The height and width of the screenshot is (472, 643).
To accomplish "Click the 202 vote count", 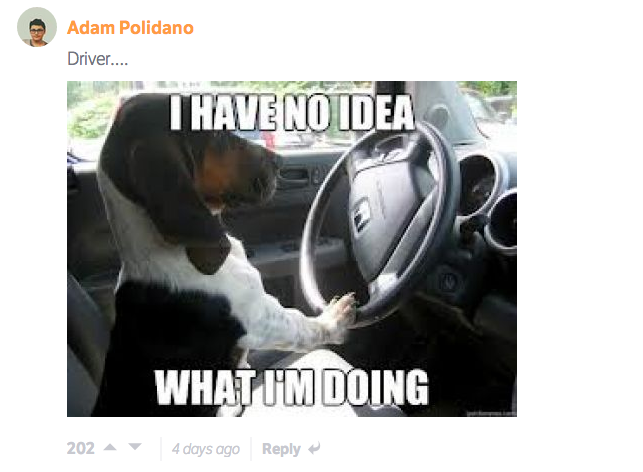I will pos(81,448).
